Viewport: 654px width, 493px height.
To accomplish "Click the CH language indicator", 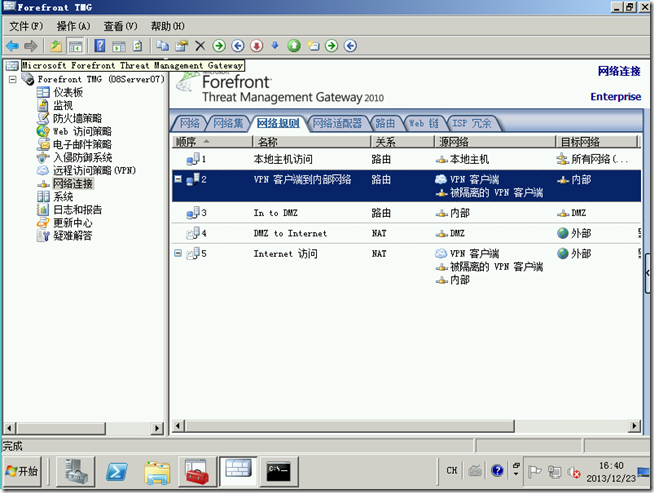I will (452, 470).
